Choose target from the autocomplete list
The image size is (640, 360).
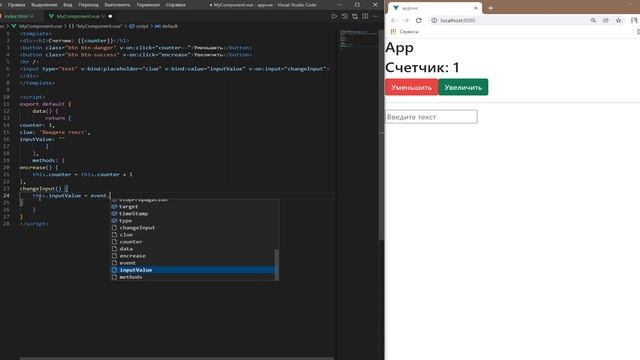(193, 207)
